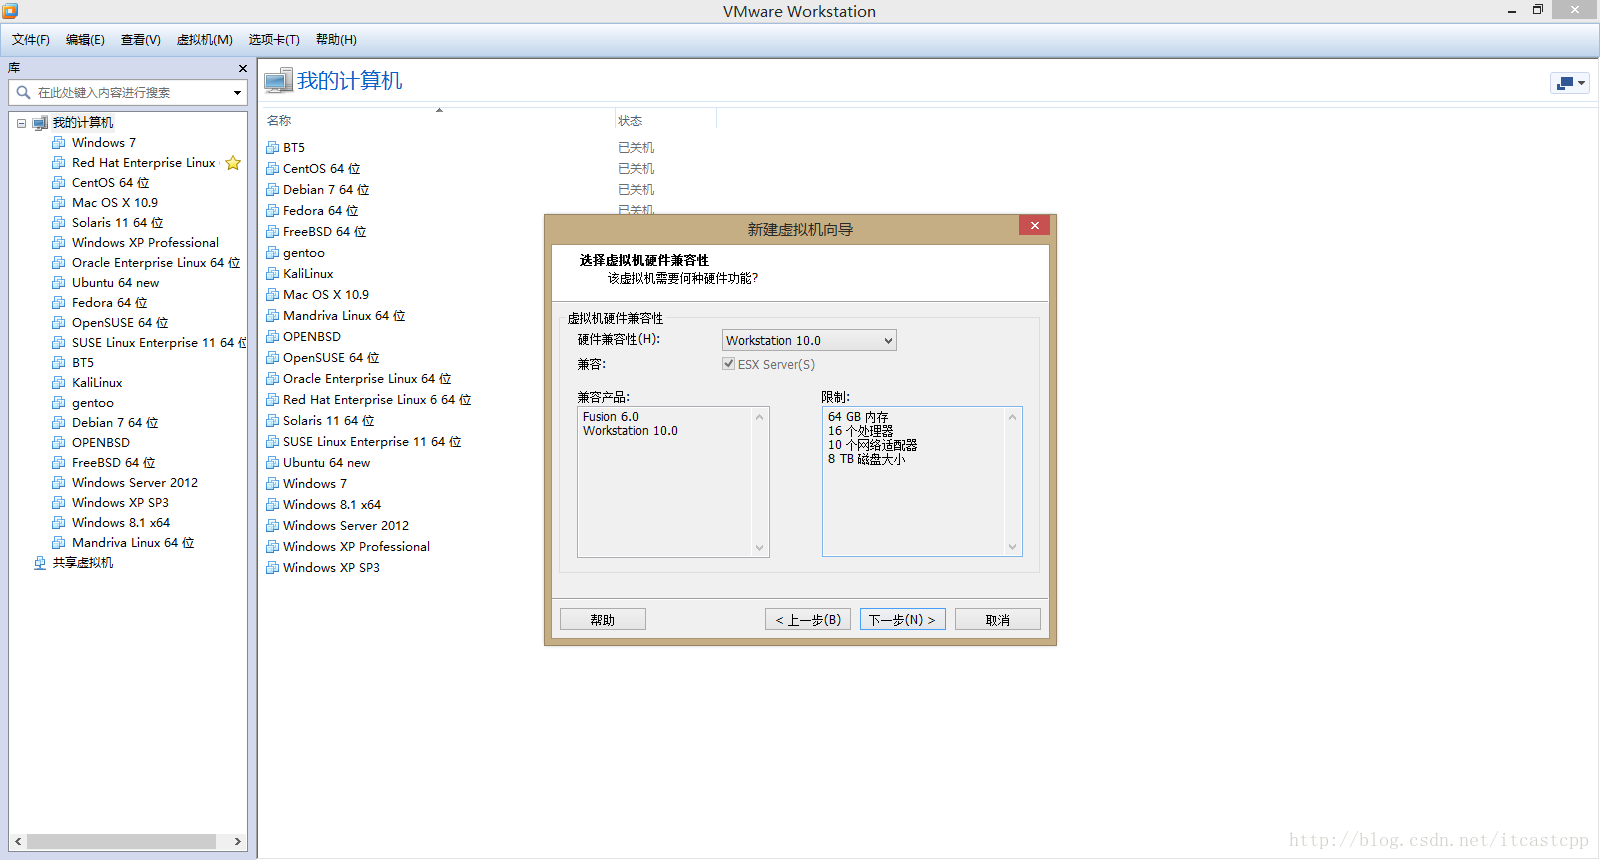Click the Mac OS X 10.9 VM icon in library tree

point(59,203)
